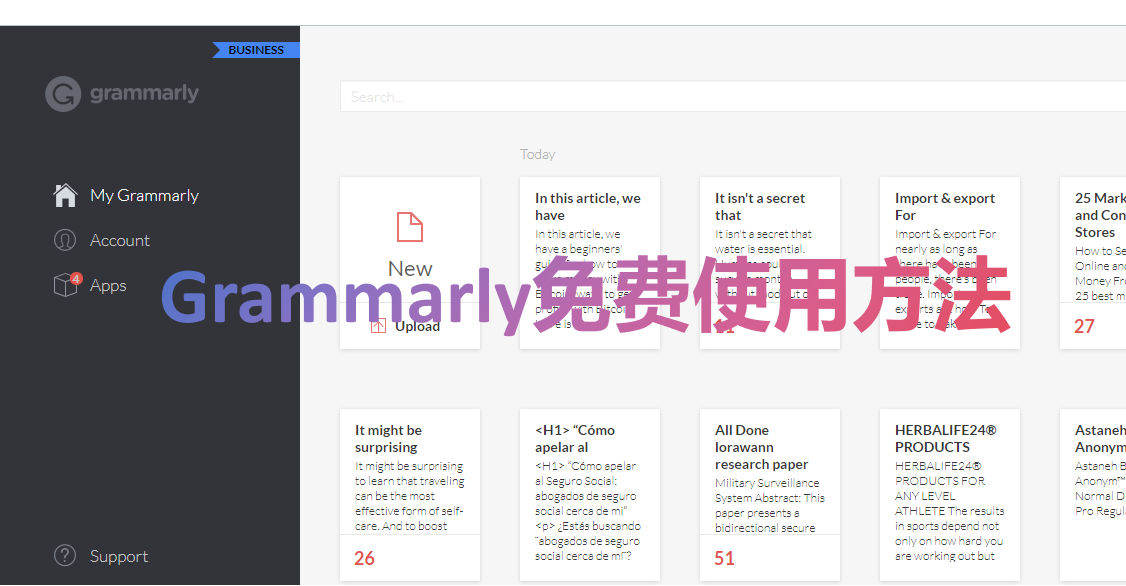Create a New document

[410, 246]
